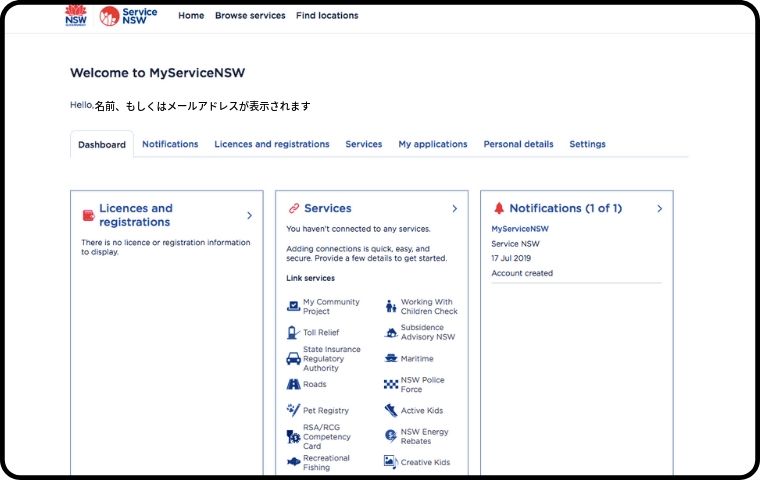760x480 pixels.
Task: Open Find locations in top navigation
Action: (x=327, y=16)
